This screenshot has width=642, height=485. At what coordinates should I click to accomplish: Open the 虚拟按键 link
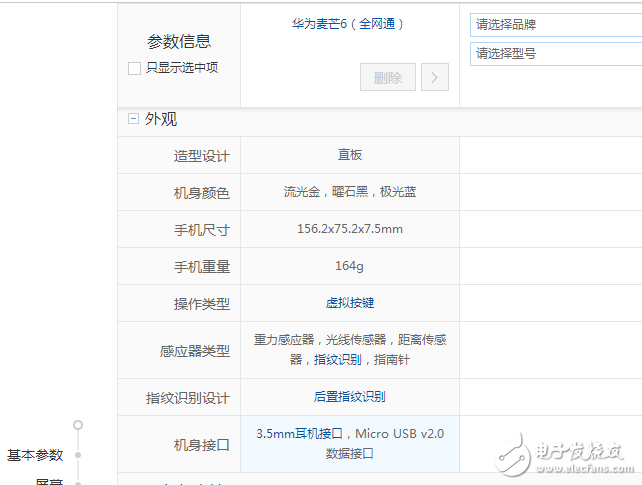[350, 303]
